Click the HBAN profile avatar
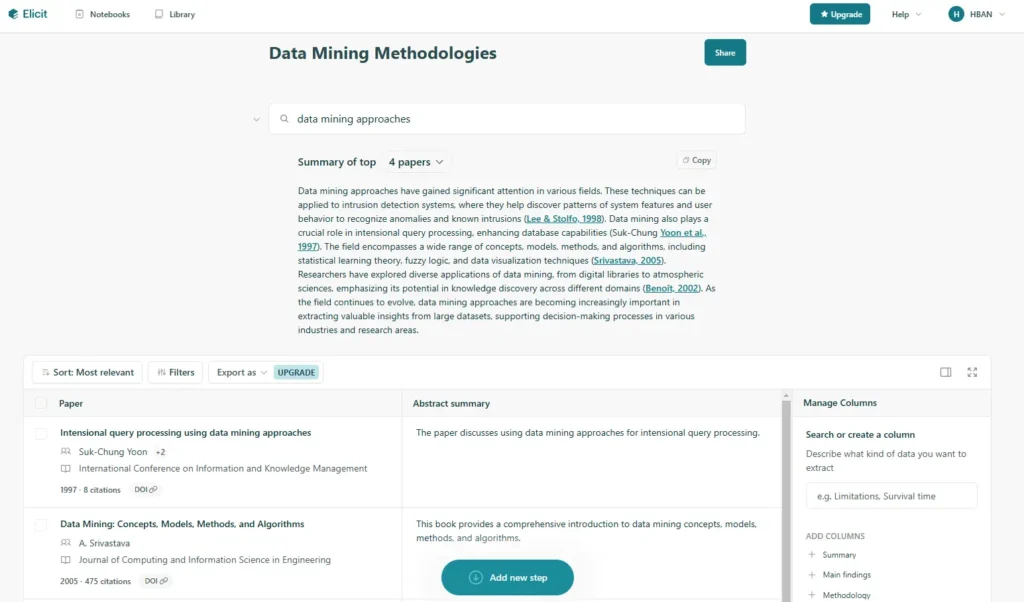The width and height of the screenshot is (1024, 602). (x=956, y=14)
